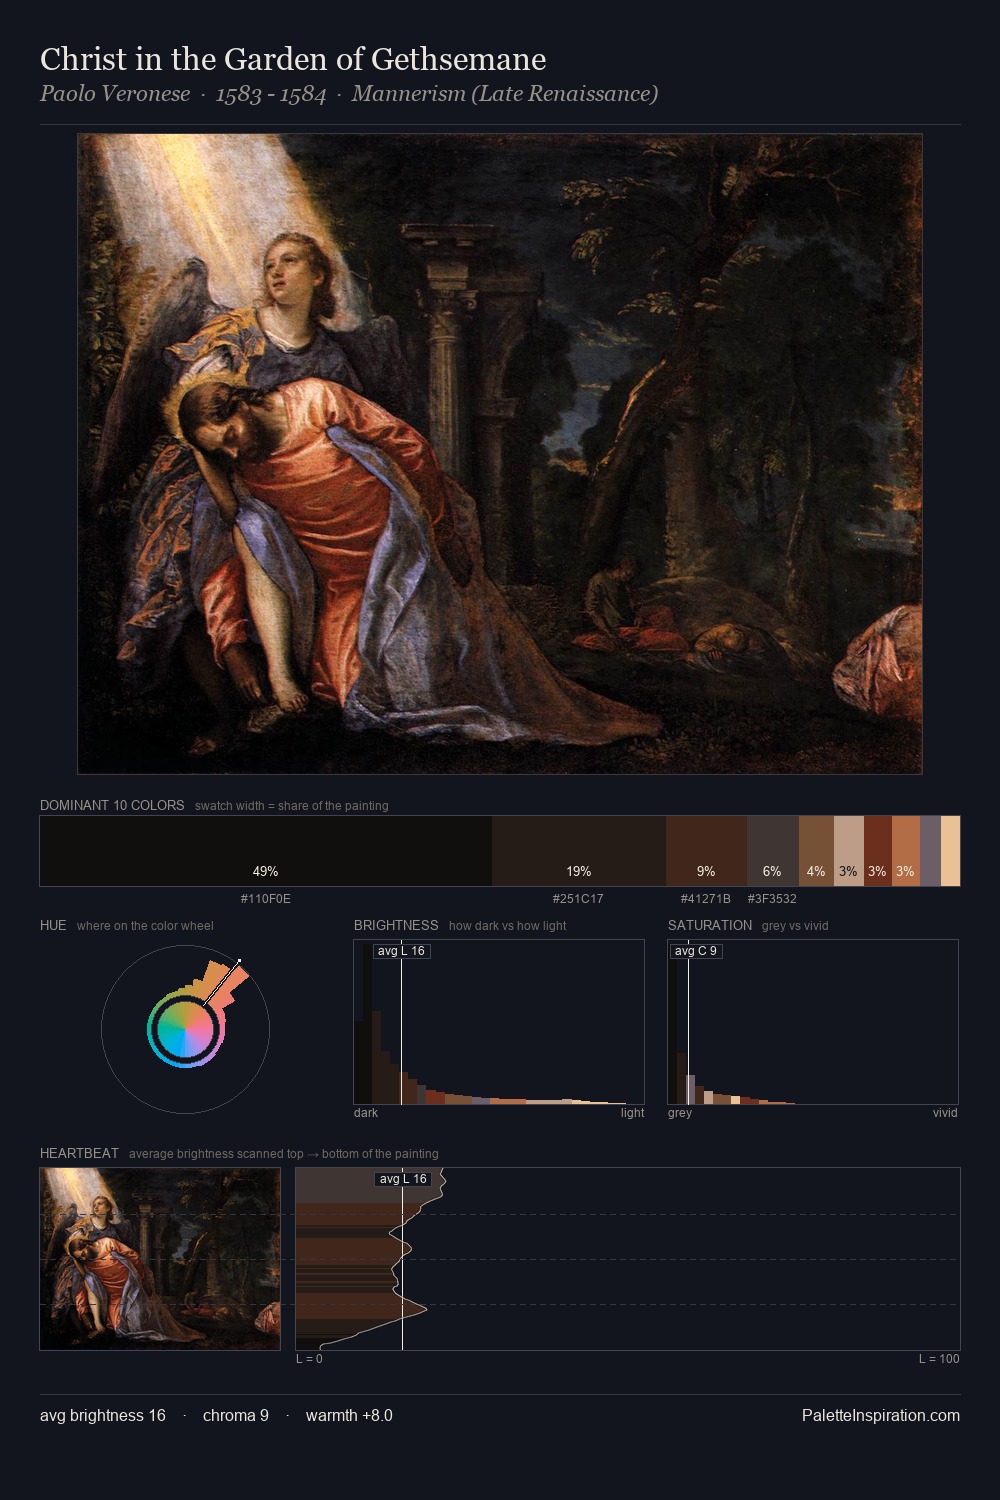
Task: Click the HUE section heading
Action: 53,925
